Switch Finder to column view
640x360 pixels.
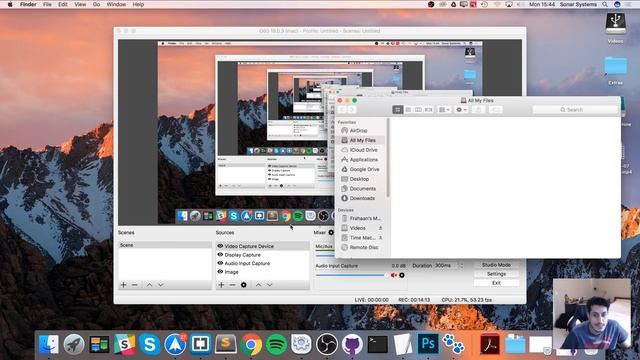click(x=418, y=109)
